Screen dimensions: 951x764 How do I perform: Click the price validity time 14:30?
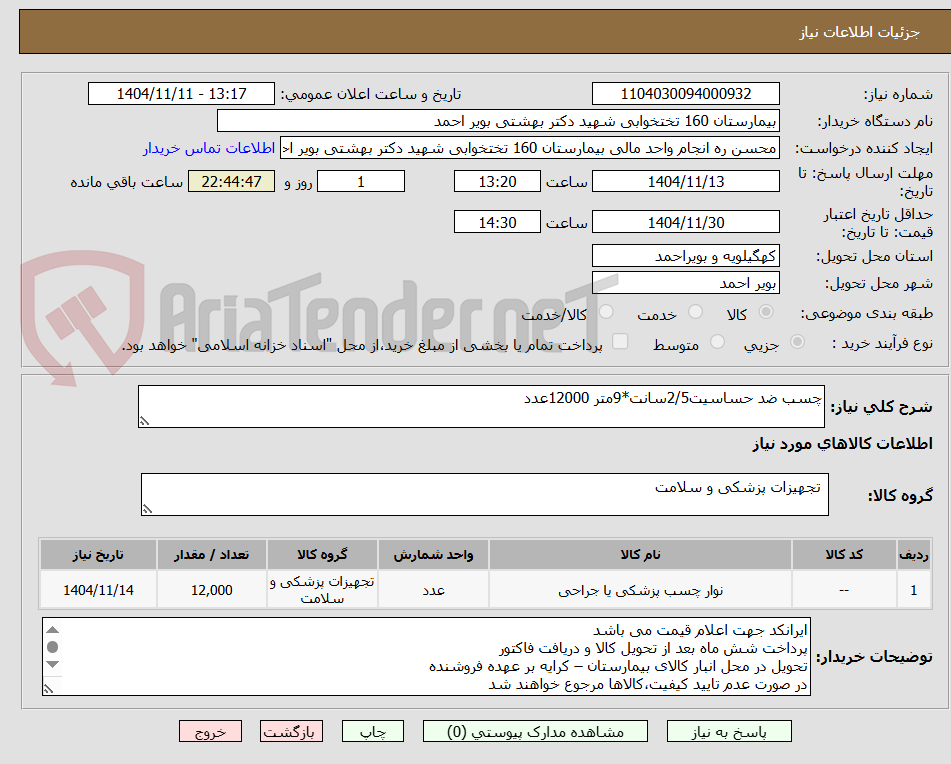(x=497, y=222)
